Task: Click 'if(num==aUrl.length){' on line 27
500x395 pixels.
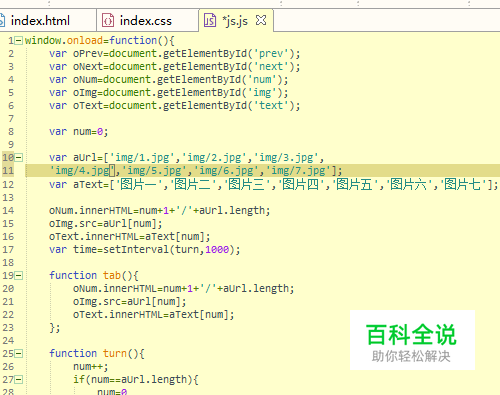Action: pos(136,380)
